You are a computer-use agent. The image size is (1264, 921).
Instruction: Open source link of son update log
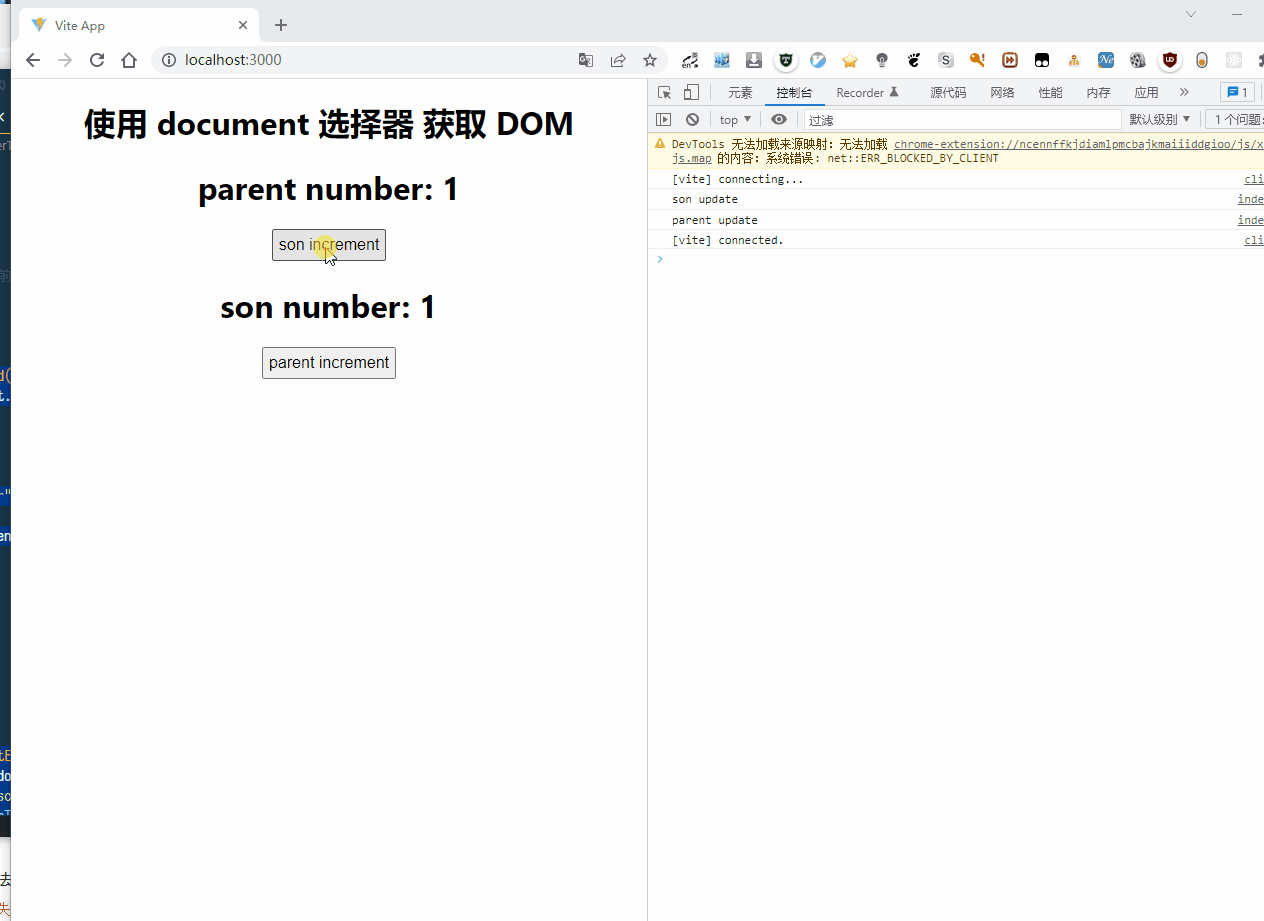(1250, 199)
